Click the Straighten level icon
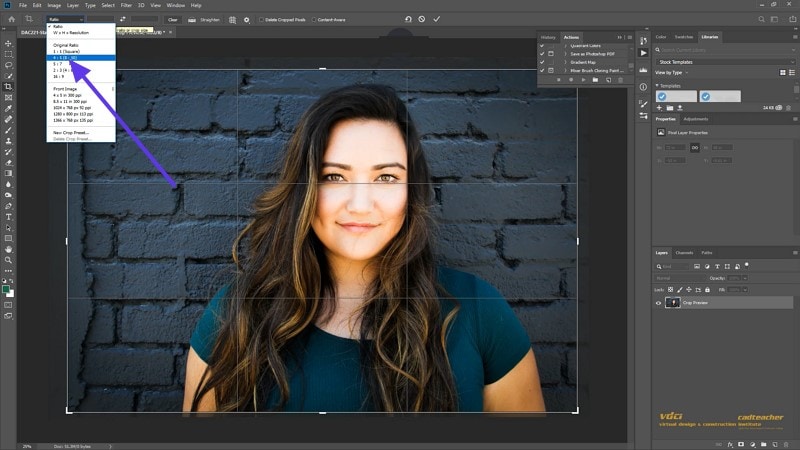Screen dimensions: 800x450 tap(192, 20)
